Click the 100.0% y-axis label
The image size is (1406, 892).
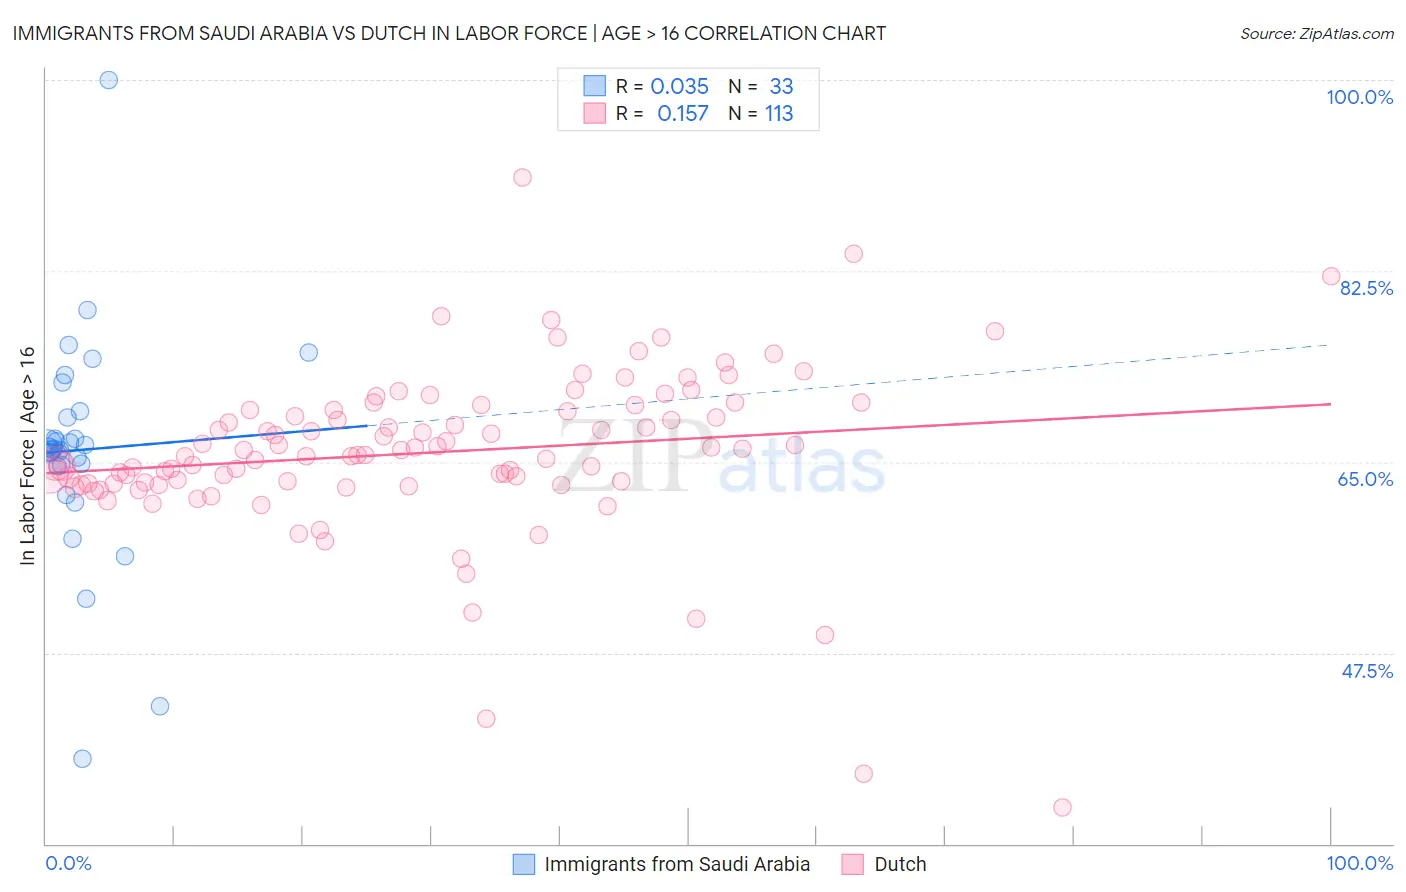pyautogui.click(x=1359, y=97)
